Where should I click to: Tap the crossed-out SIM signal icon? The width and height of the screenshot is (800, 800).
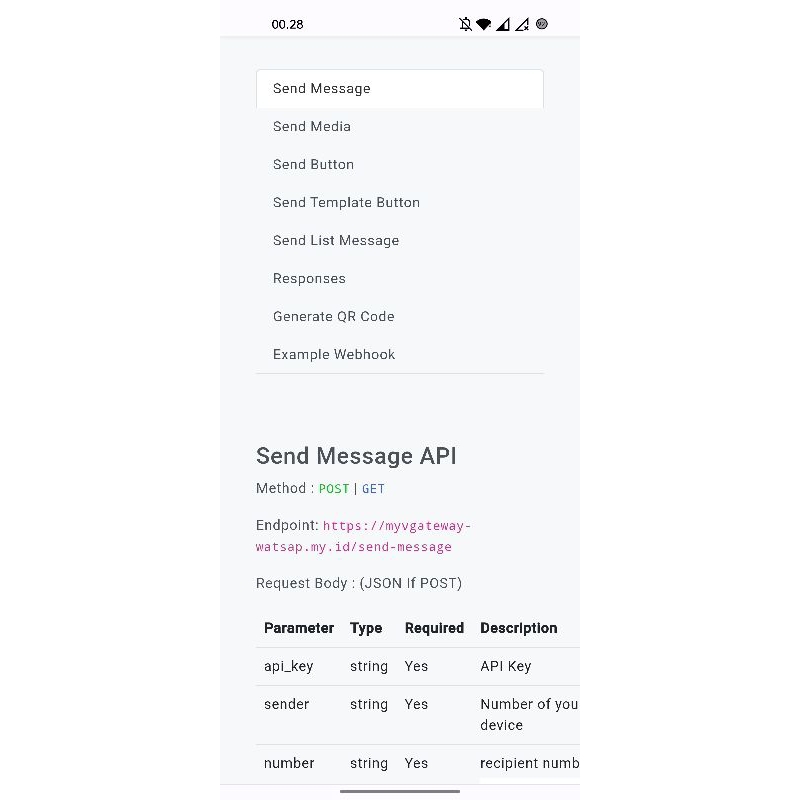(523, 24)
